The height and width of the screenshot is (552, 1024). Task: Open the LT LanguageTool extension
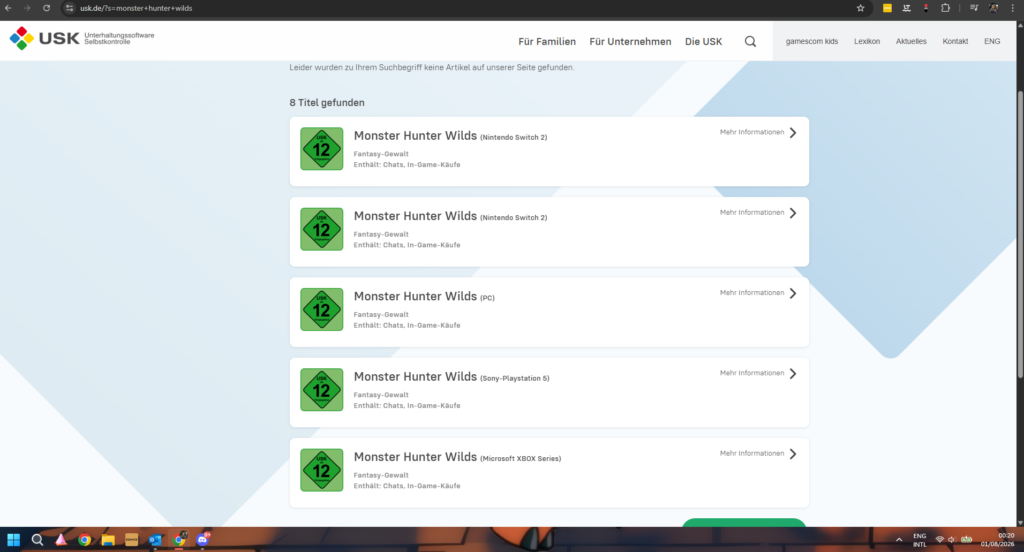[906, 8]
